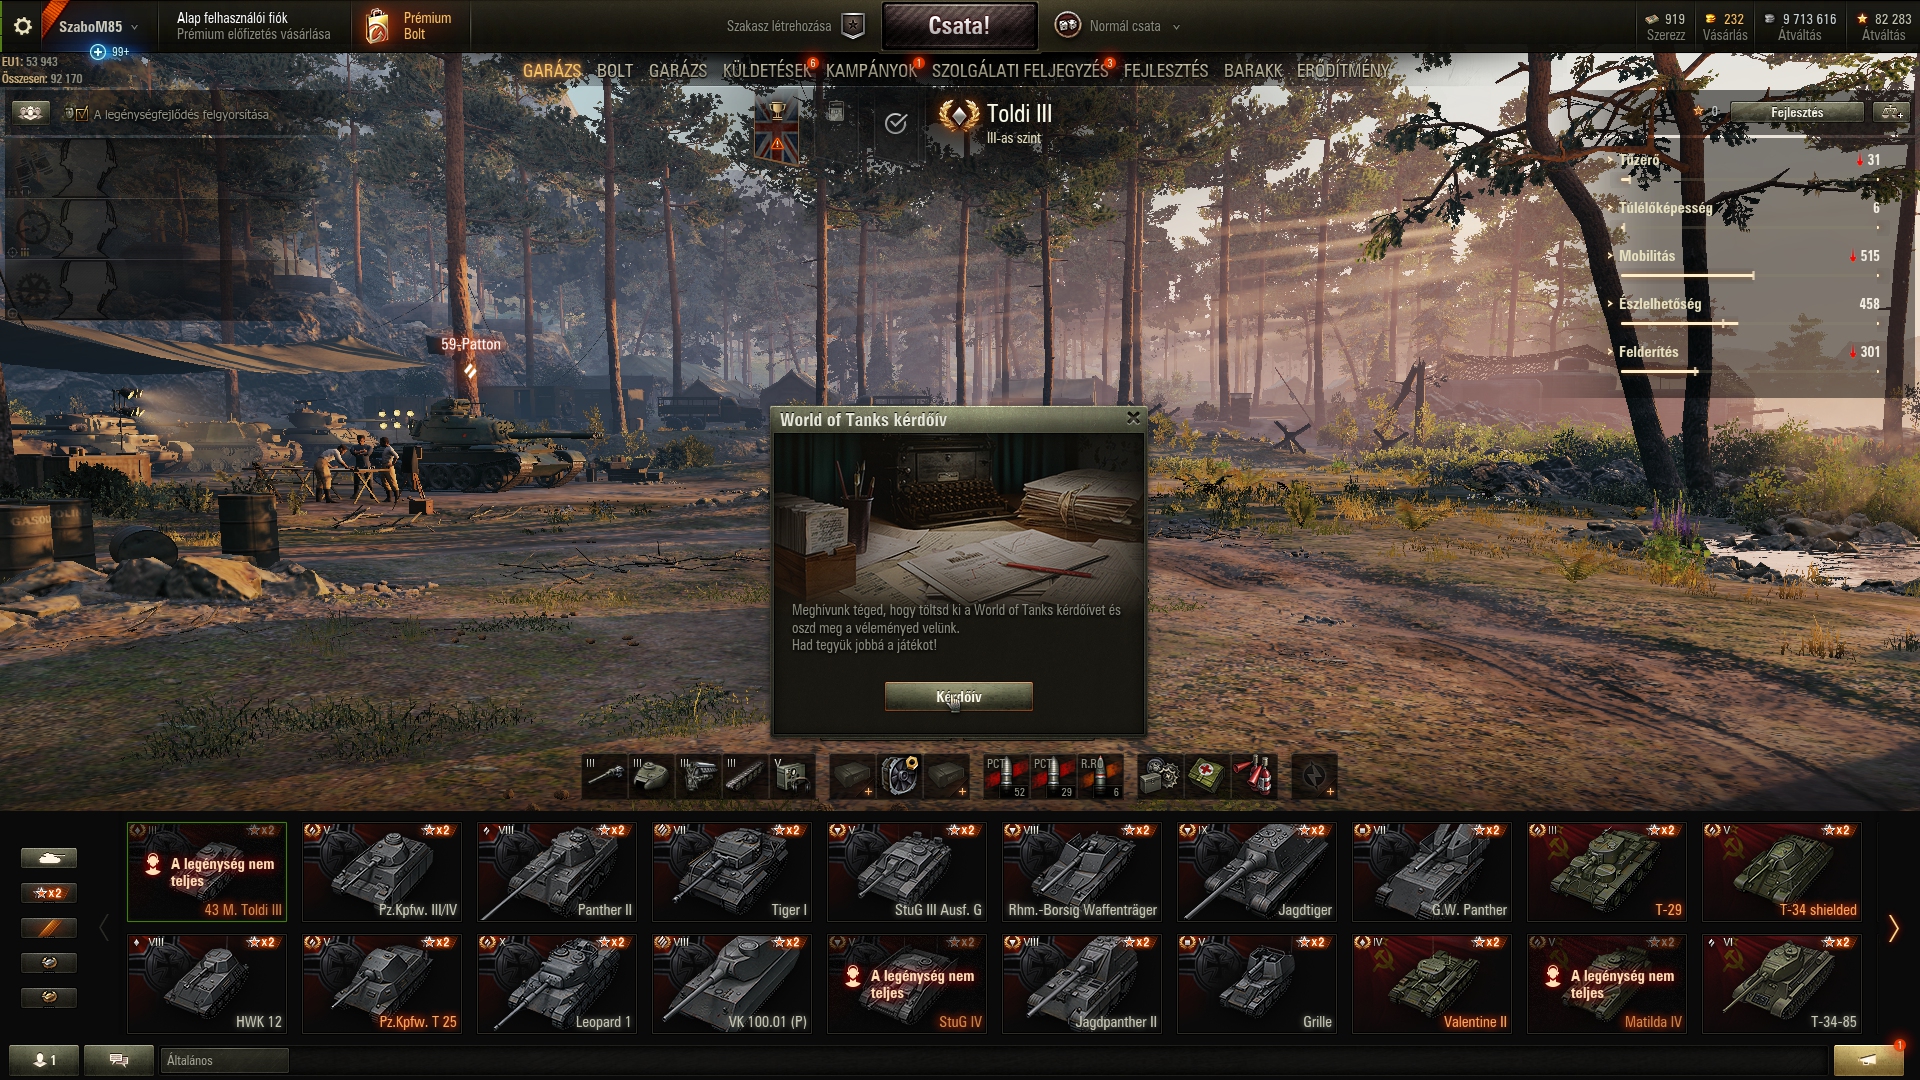Open the settings gear menu
Viewport: 1920px width, 1080px height.
pos(22,26)
